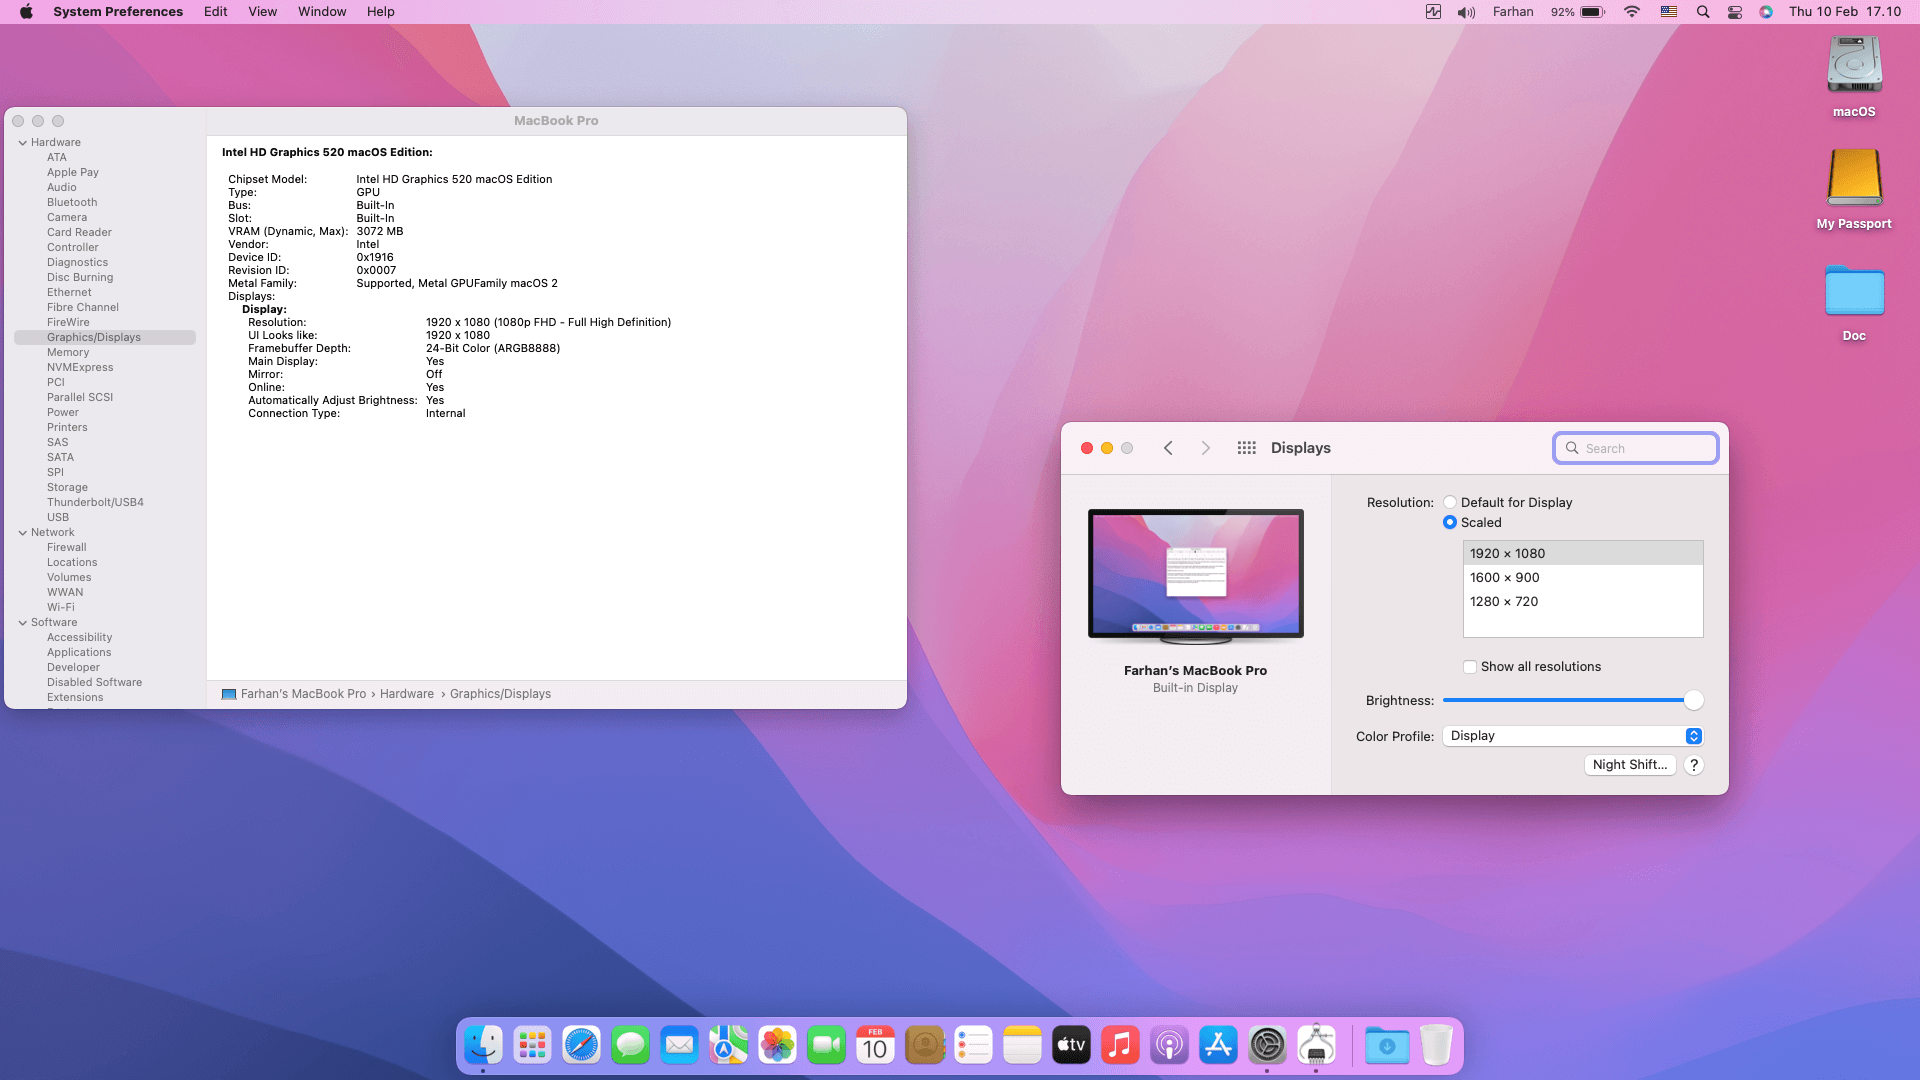The image size is (1920, 1080).
Task: Open the System Preferences menu
Action: (x=118, y=12)
